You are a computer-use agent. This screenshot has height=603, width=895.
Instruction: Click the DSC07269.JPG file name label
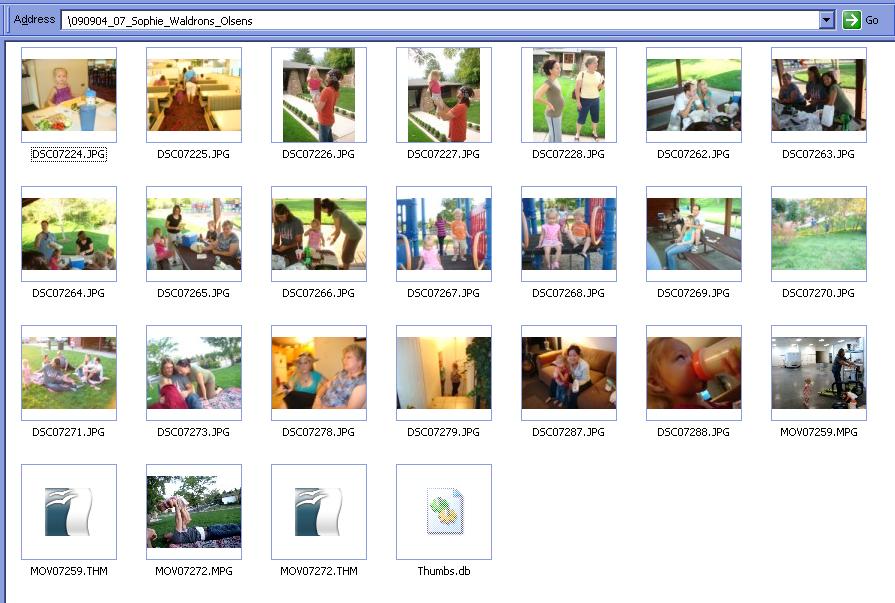[x=694, y=293]
